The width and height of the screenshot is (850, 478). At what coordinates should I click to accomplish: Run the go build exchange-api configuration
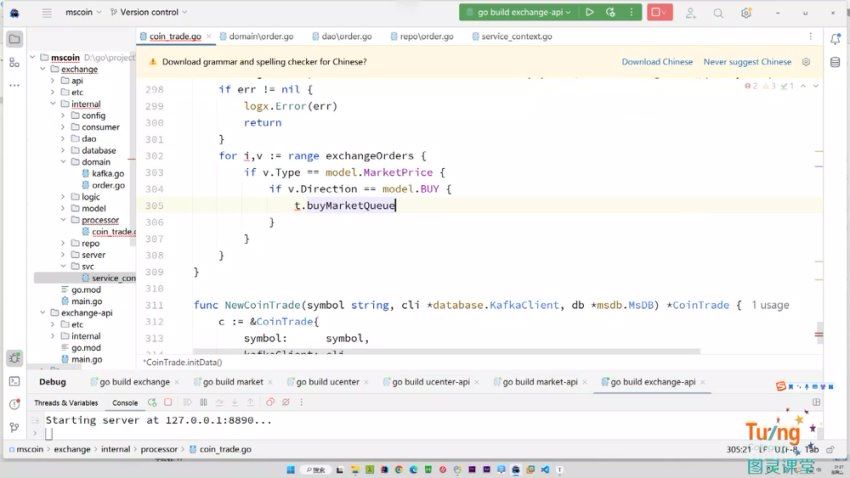pos(589,12)
